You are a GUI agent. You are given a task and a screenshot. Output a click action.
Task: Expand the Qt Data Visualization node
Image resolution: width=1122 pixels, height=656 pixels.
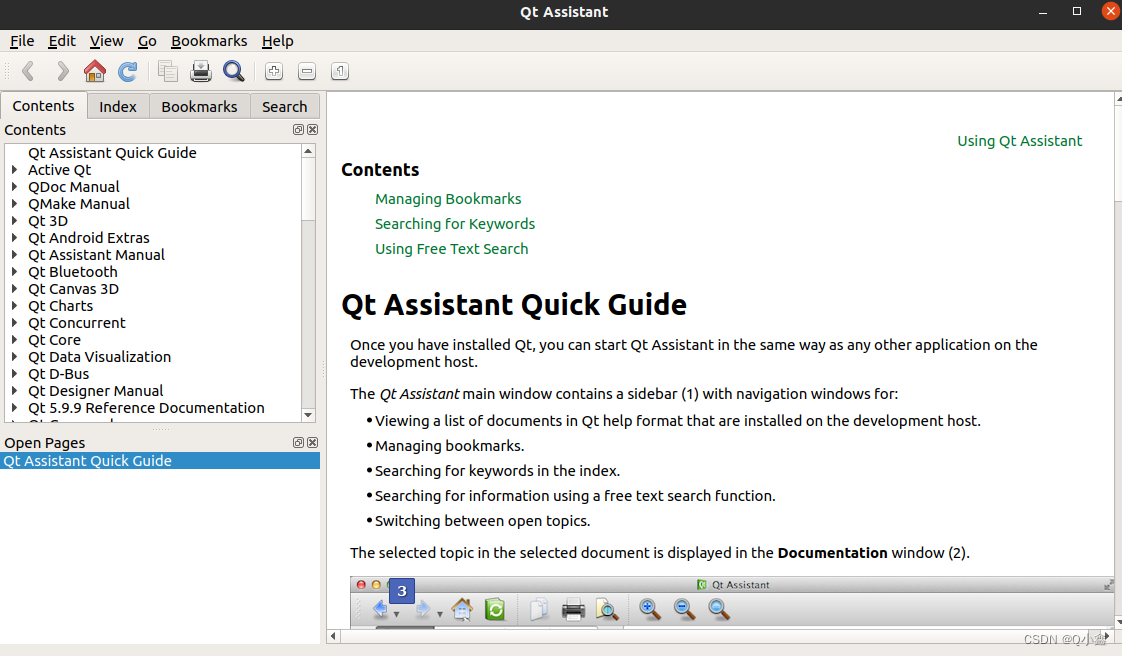click(x=14, y=357)
